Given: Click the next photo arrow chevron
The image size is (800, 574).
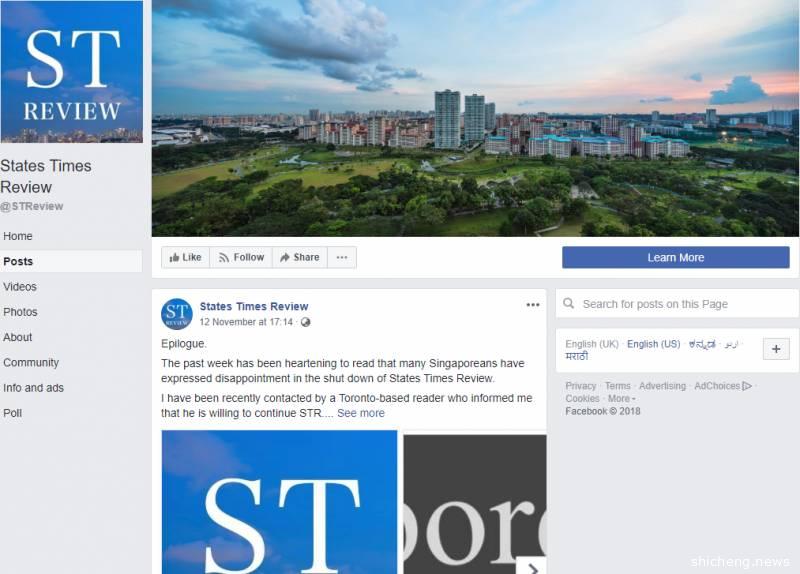Looking at the screenshot, I should coord(532,566).
